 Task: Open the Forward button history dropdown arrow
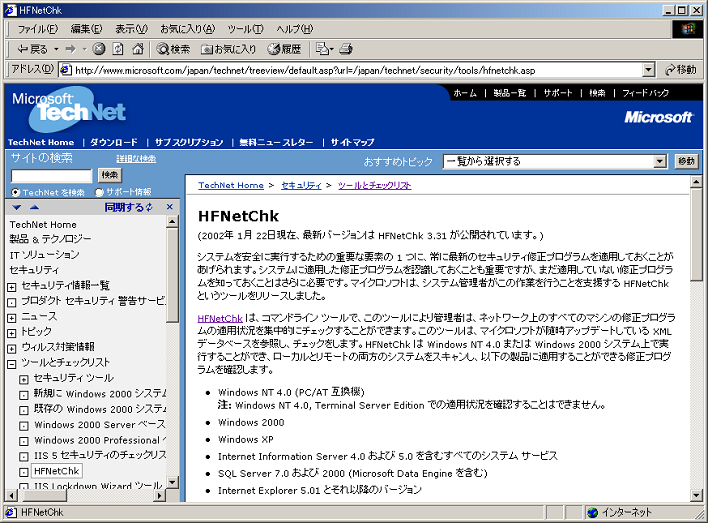pyautogui.click(x=84, y=49)
